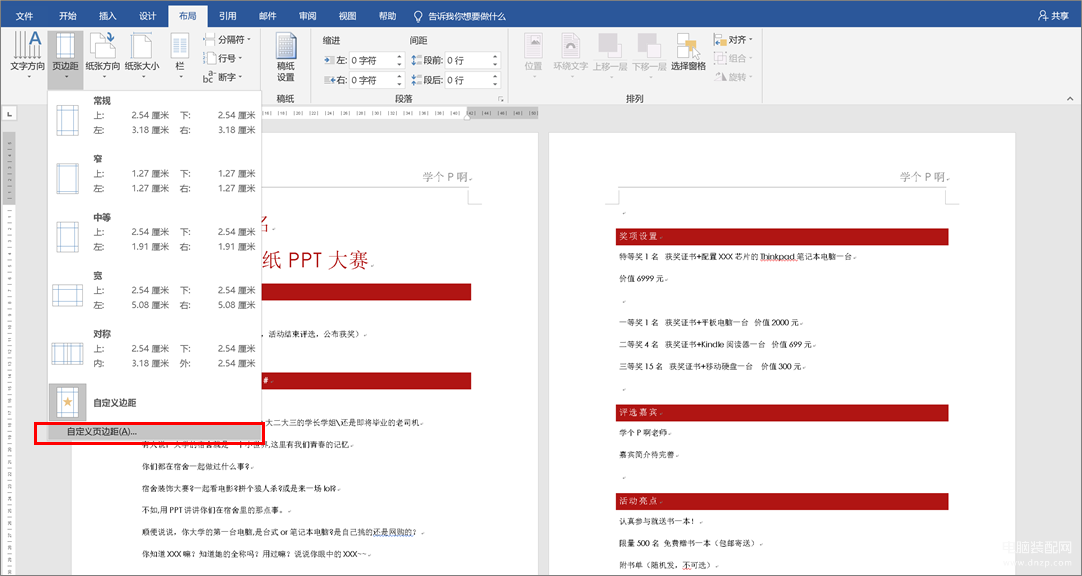Open the 纸张大小 paper size menu
This screenshot has height=576, width=1082.
pyautogui.click(x=141, y=57)
